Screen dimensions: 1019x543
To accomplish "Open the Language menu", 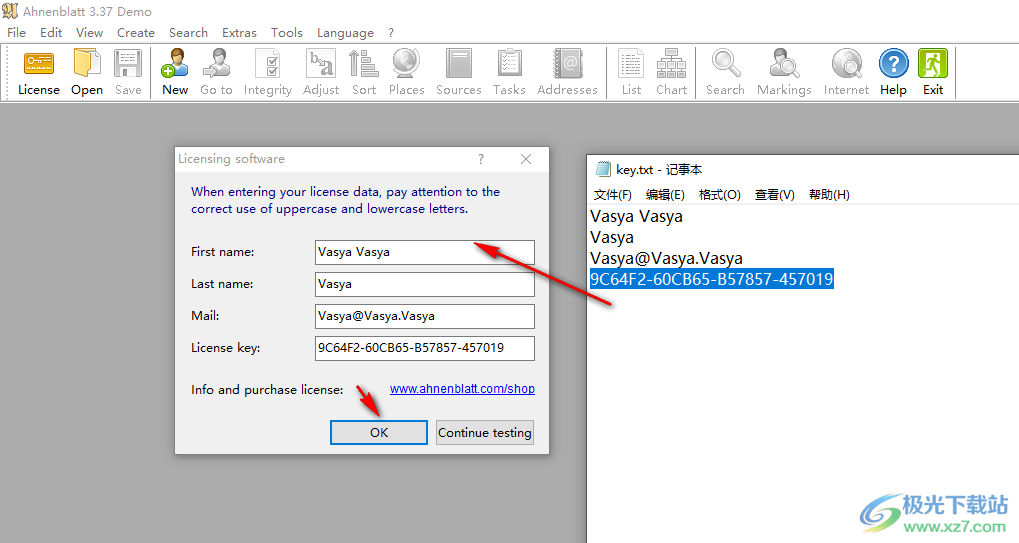I will (345, 32).
